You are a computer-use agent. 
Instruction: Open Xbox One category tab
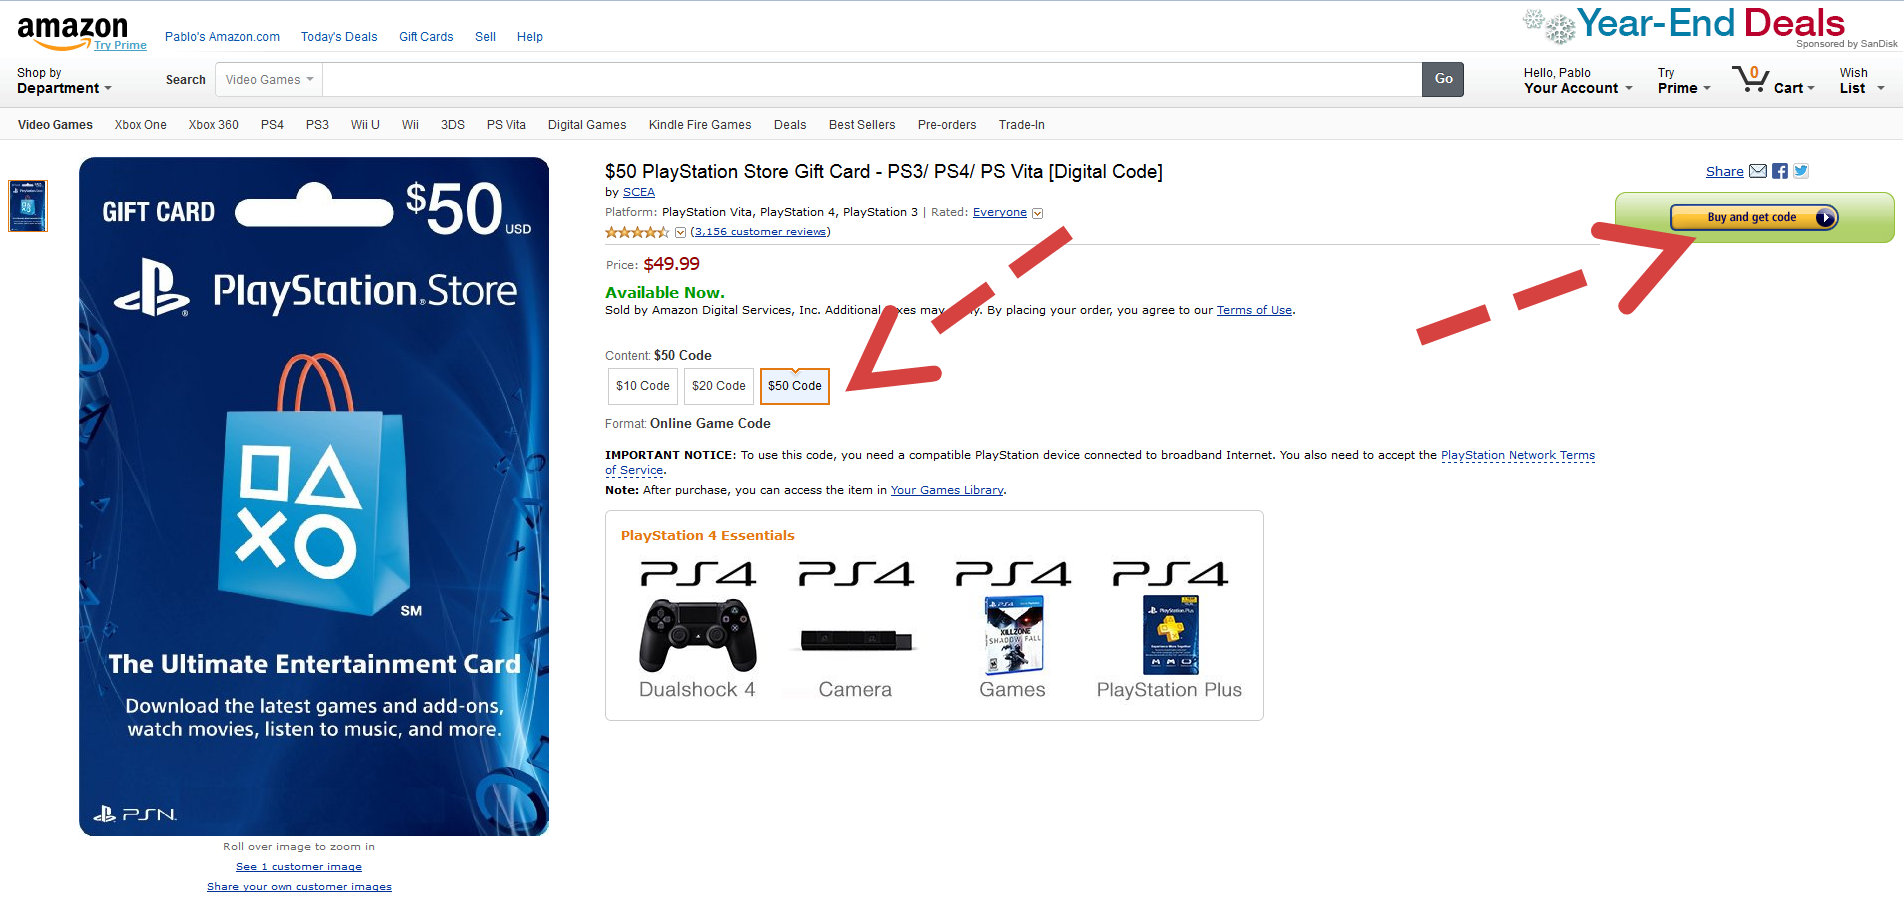[x=141, y=125]
